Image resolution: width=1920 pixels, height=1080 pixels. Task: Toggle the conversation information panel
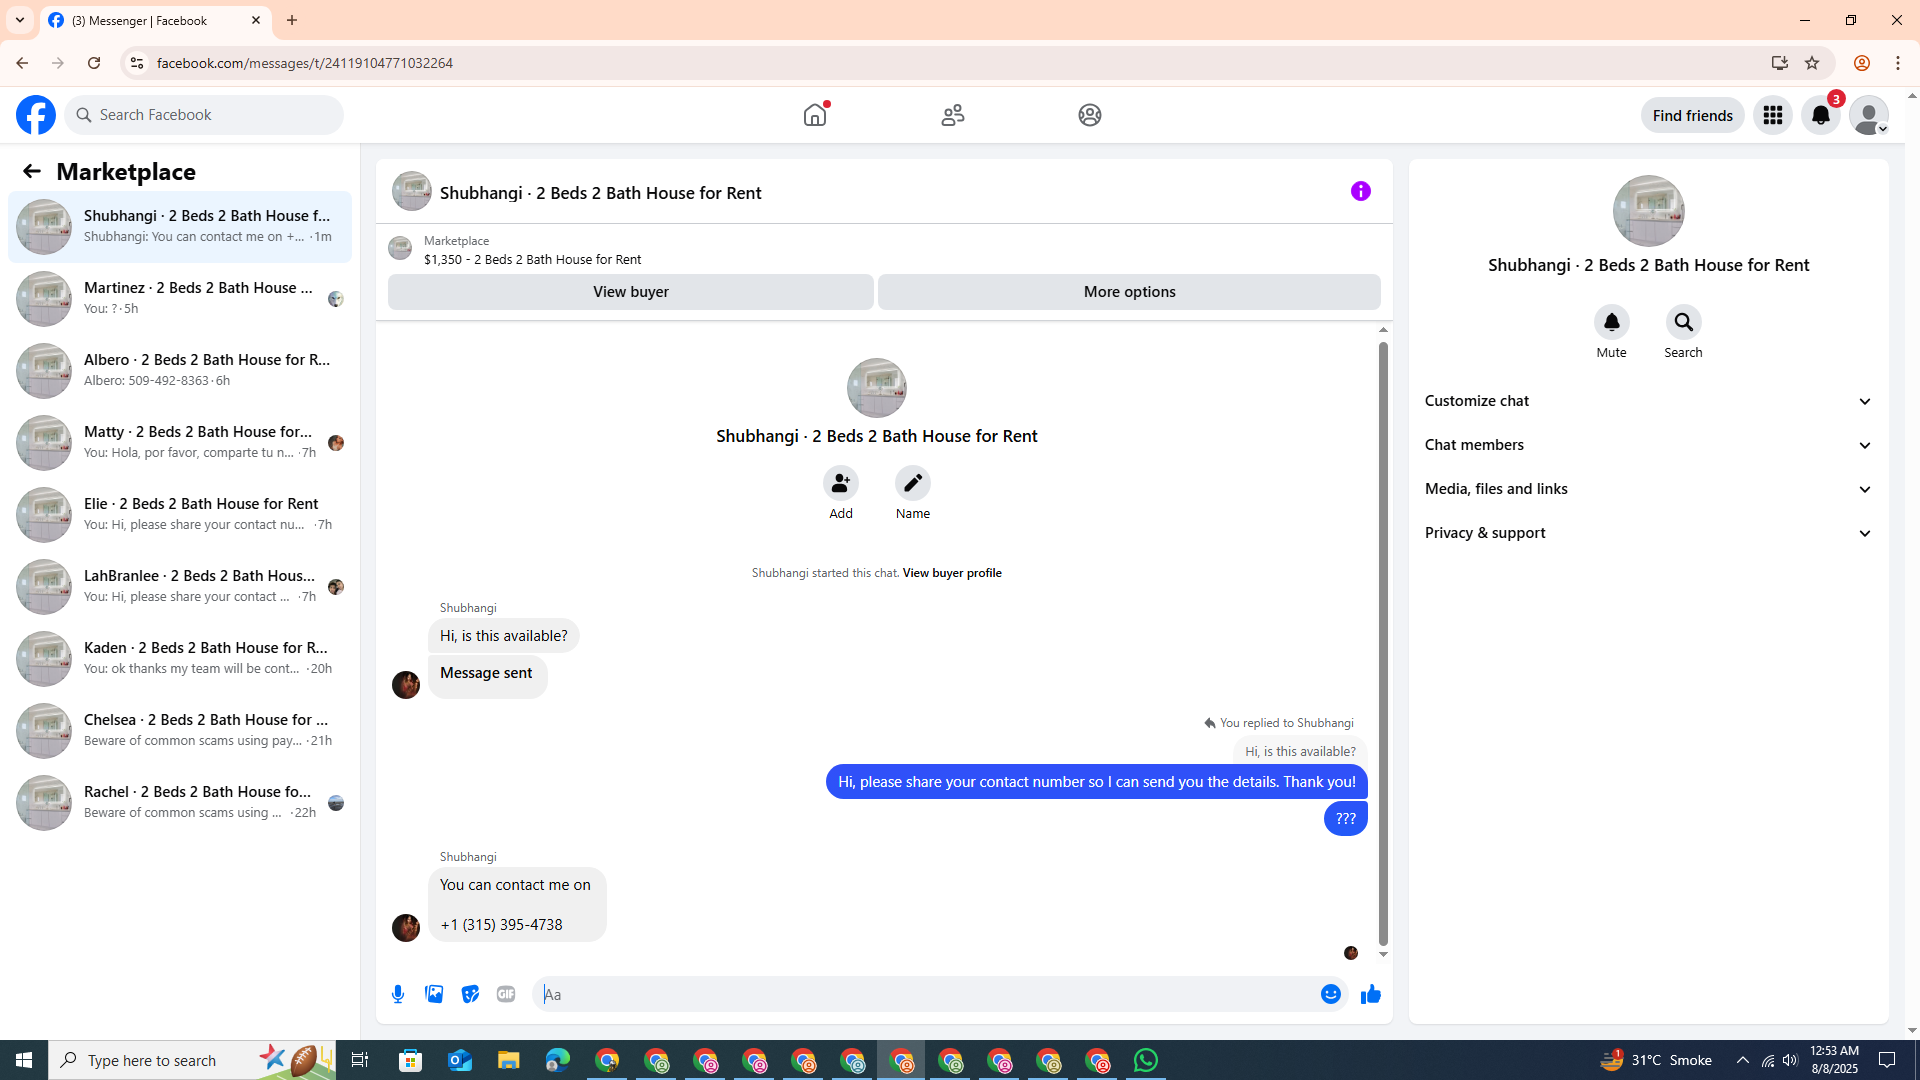click(1360, 191)
